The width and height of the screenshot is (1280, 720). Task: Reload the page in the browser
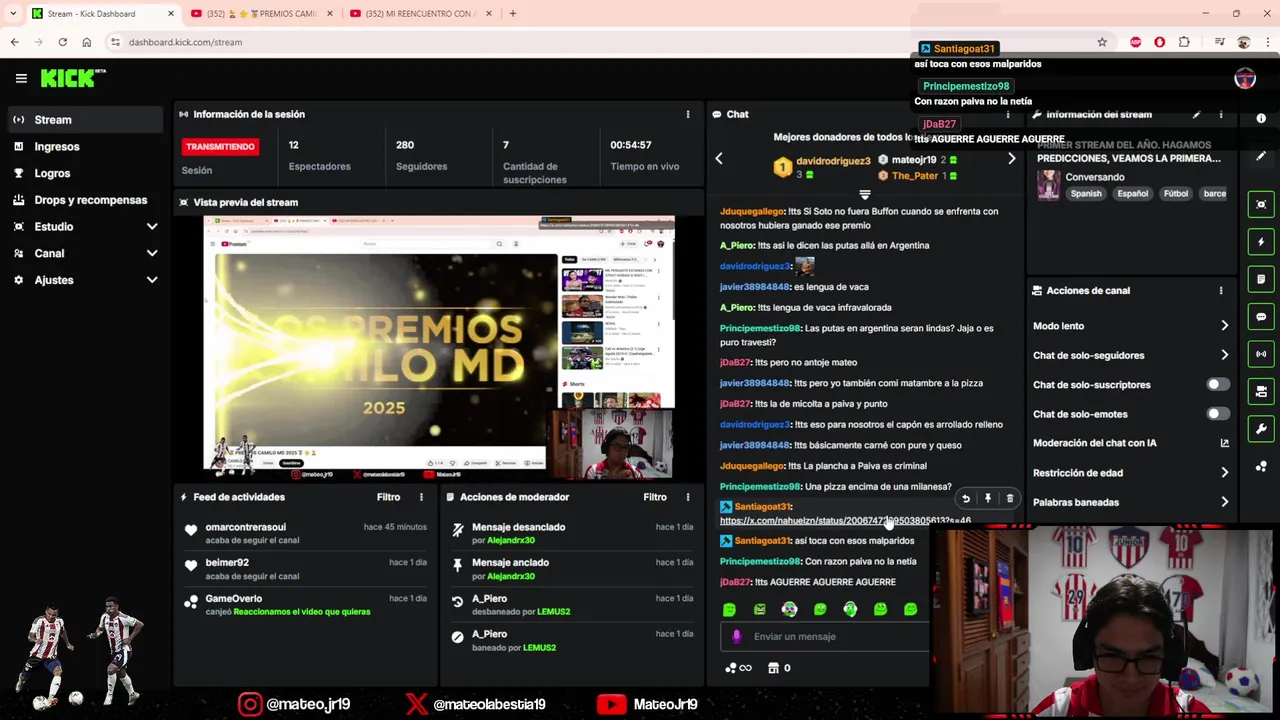point(62,42)
